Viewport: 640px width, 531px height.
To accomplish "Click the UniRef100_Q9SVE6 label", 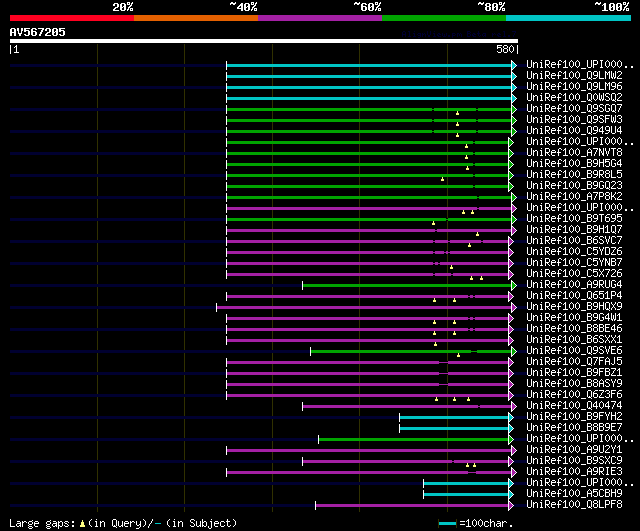I will (x=574, y=351).
